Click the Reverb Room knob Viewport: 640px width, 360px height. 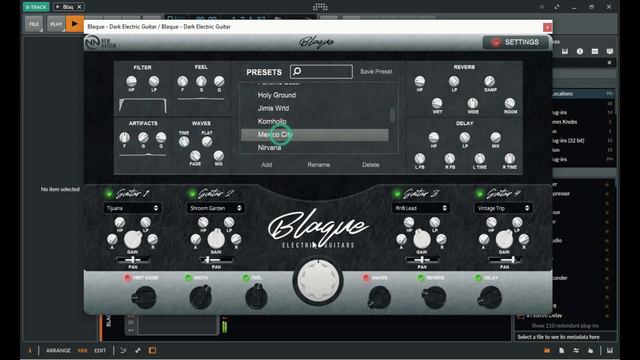tap(510, 103)
